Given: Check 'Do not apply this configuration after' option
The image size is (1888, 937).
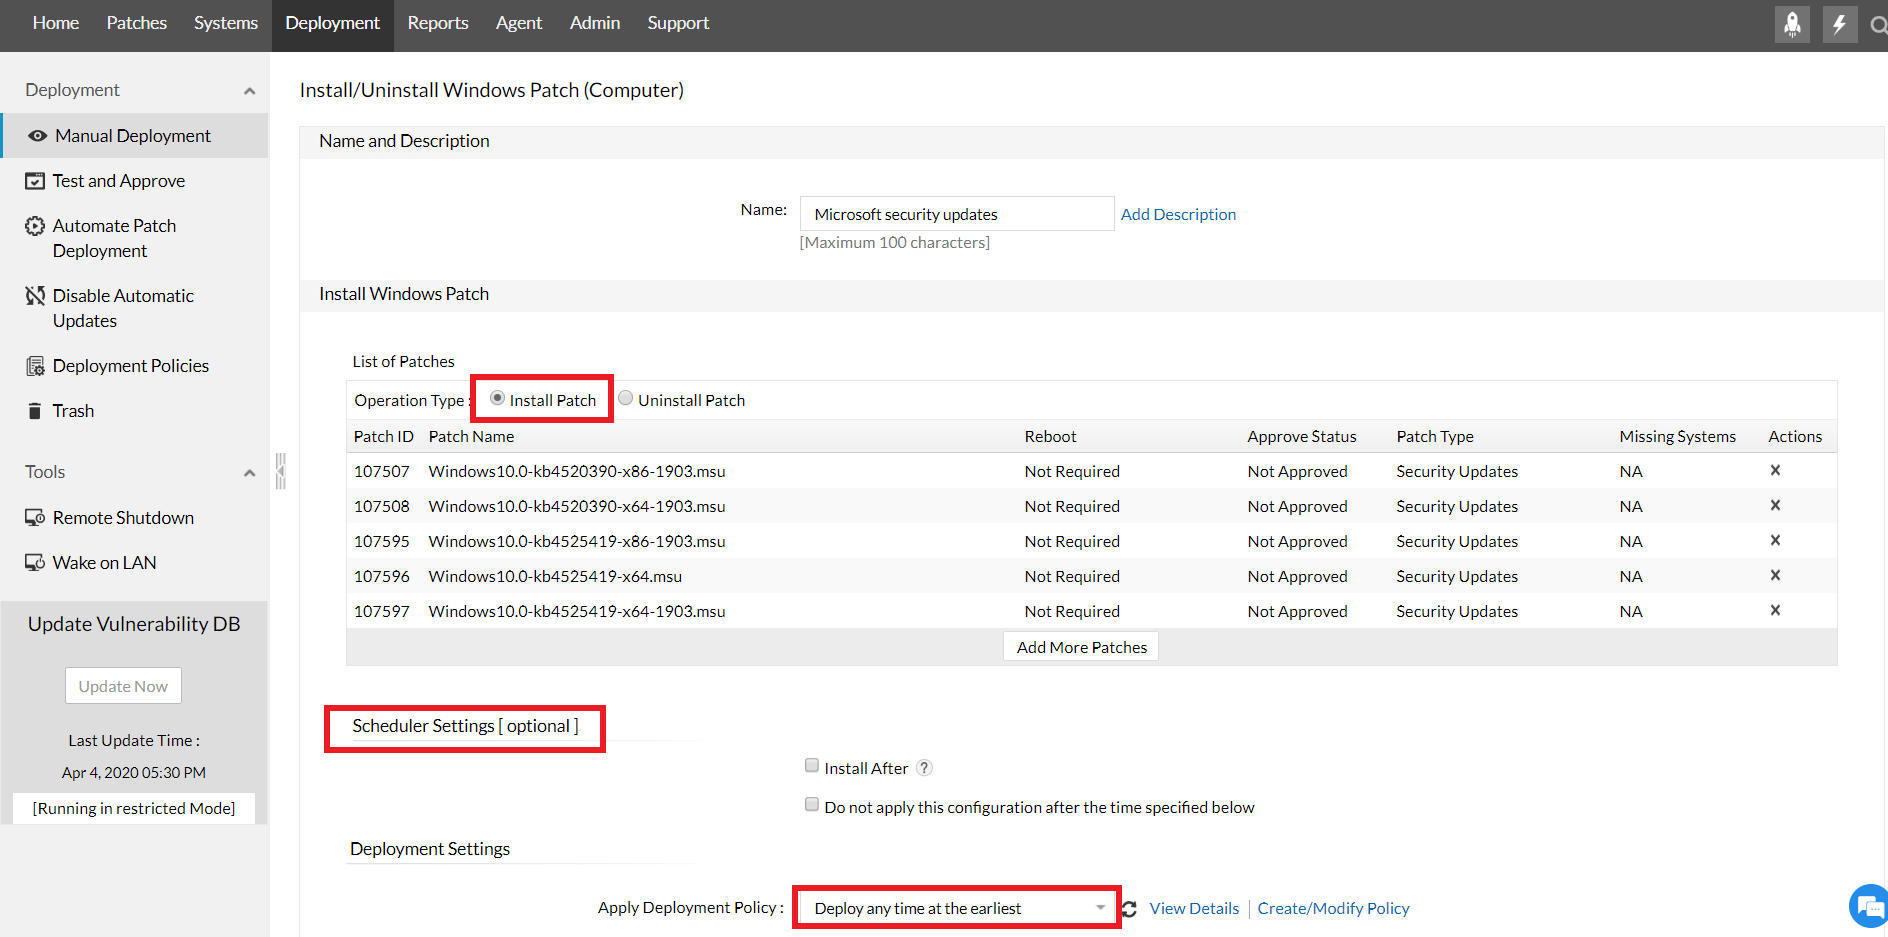Looking at the screenshot, I should [x=811, y=804].
